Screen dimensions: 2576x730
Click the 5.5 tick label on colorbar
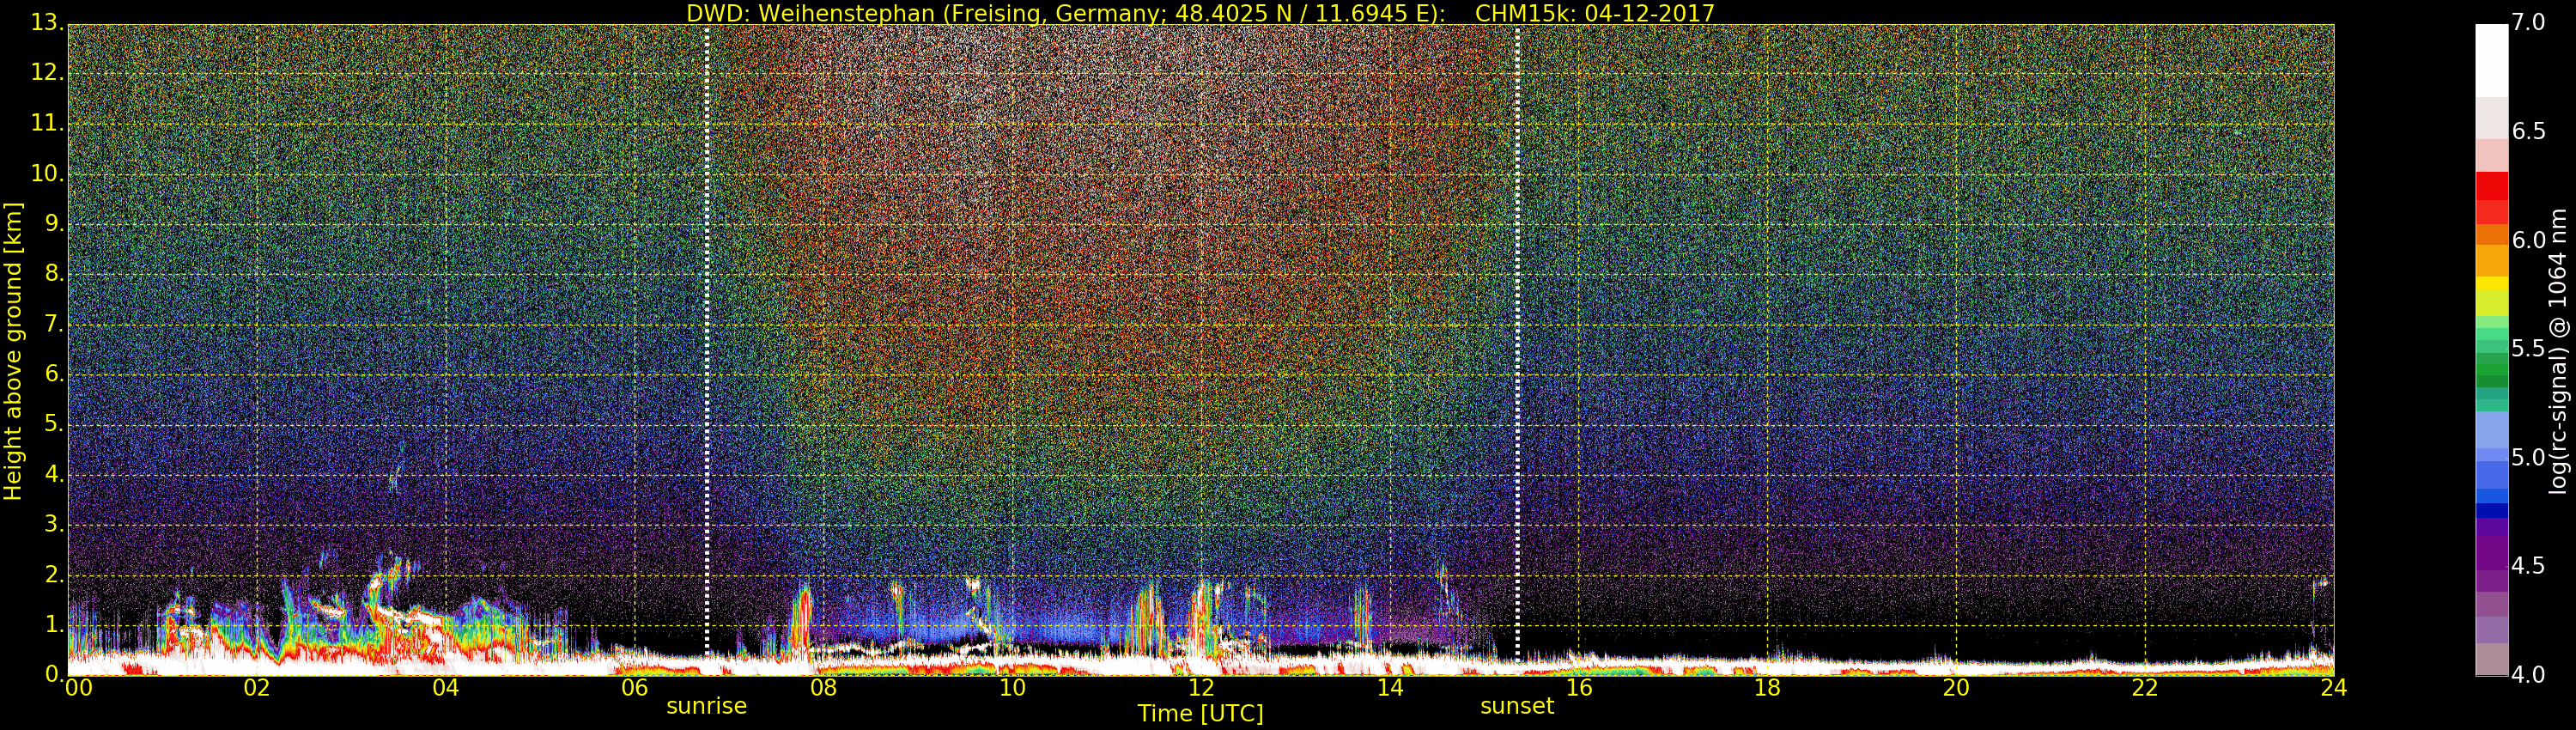tap(2529, 348)
